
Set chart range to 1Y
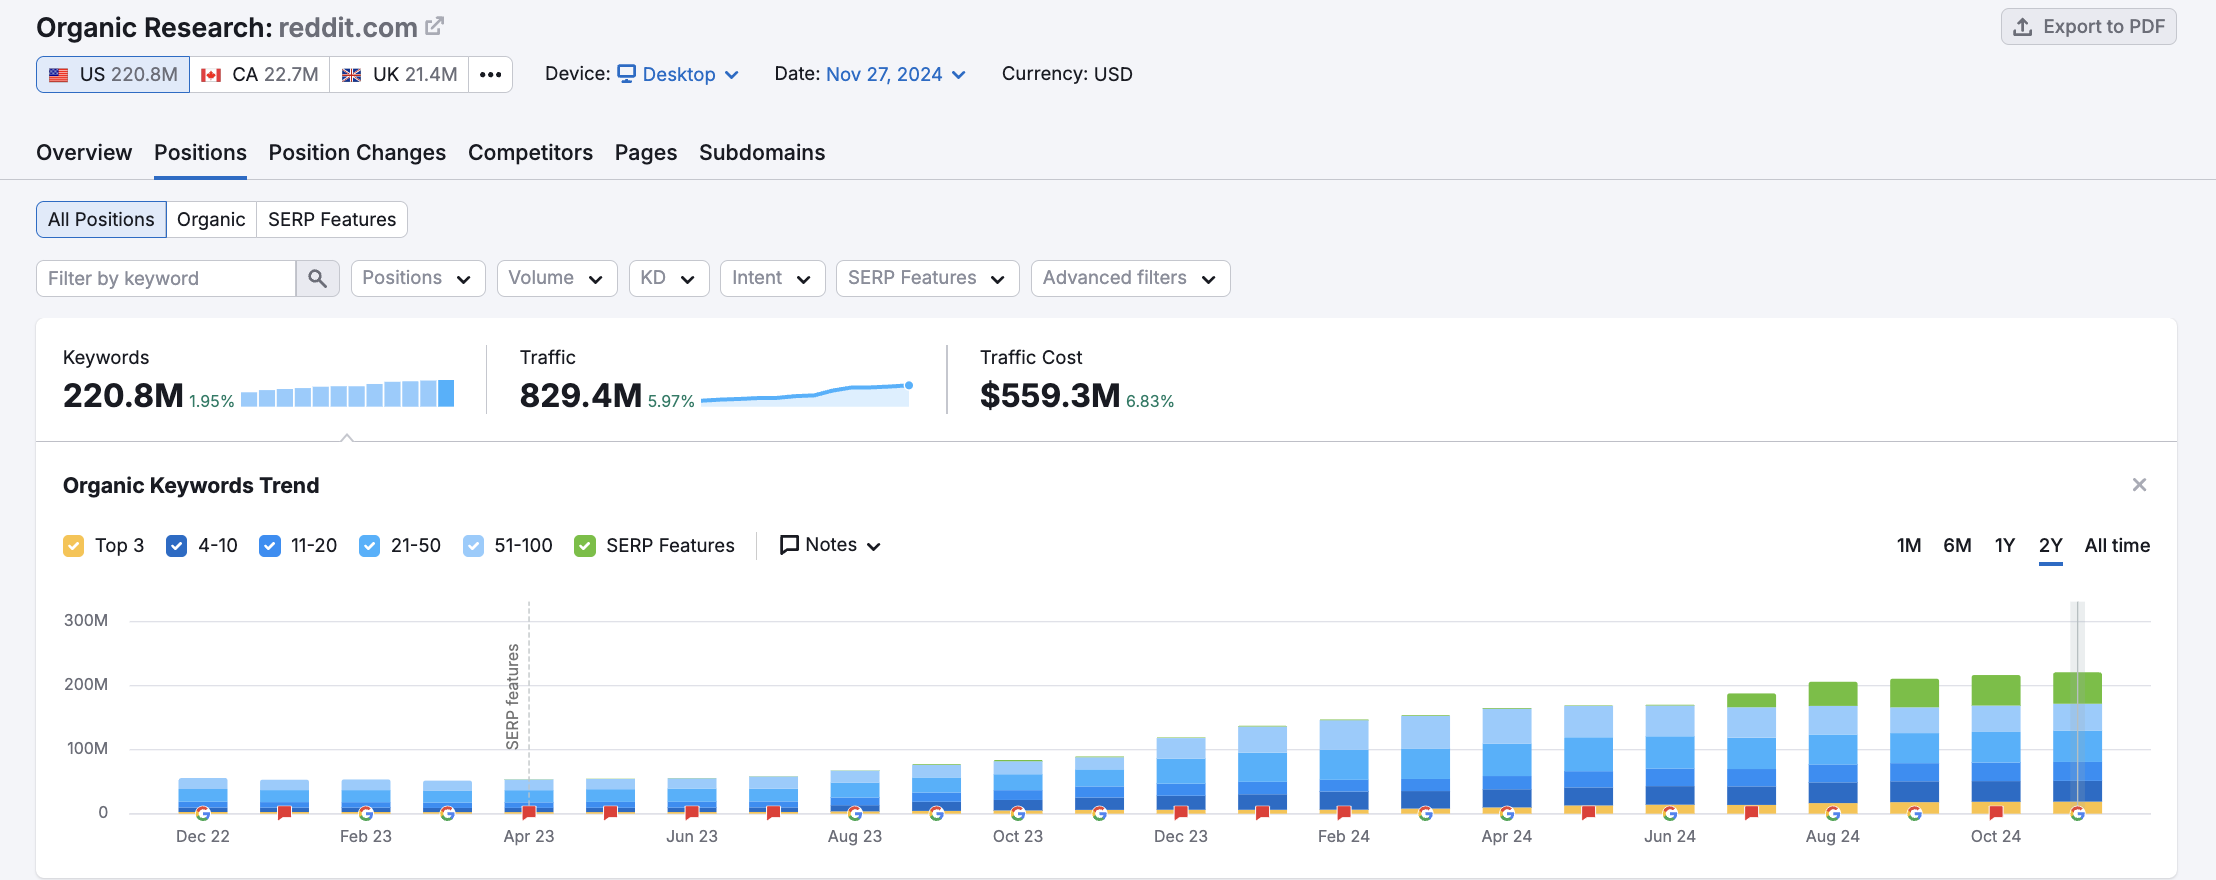click(x=2005, y=546)
